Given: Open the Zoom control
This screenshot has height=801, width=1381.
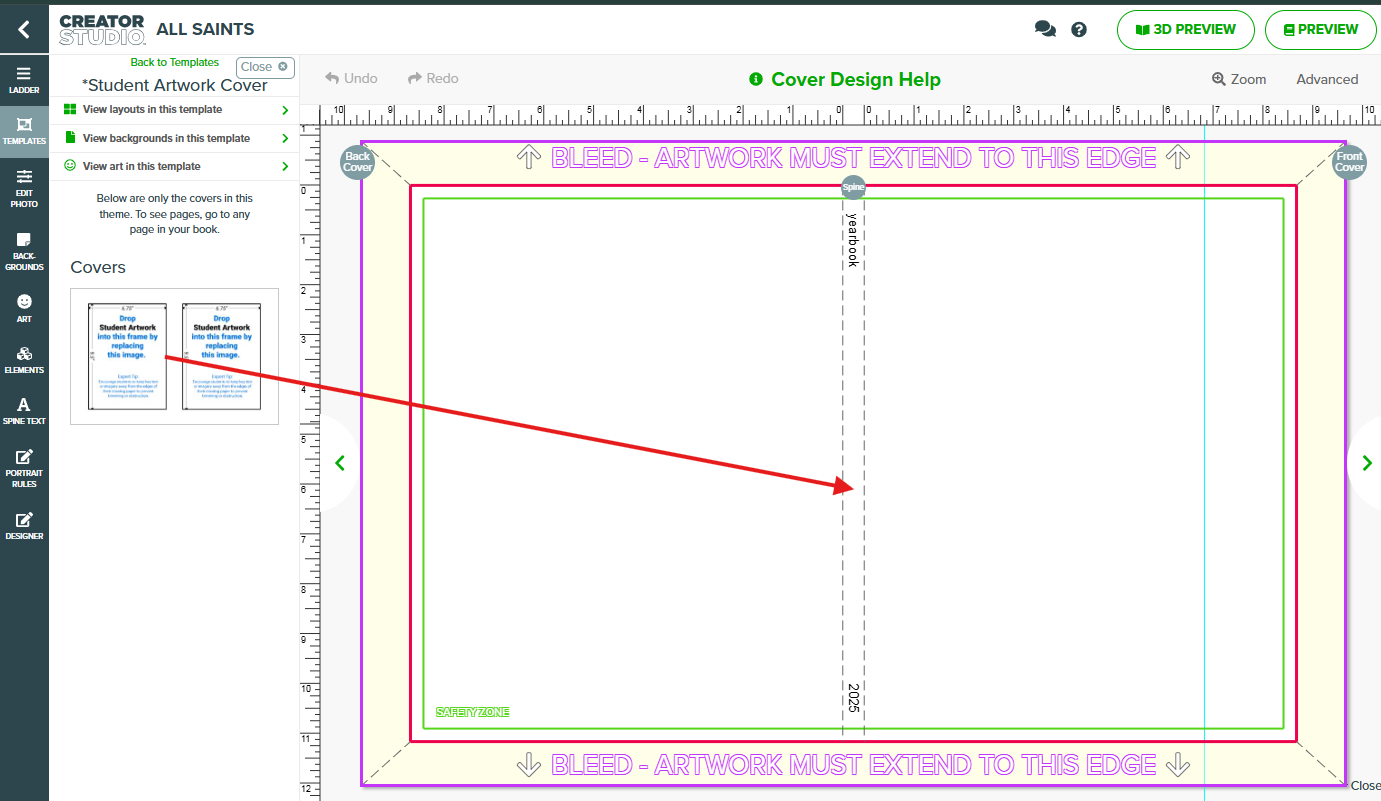Looking at the screenshot, I should coord(1239,79).
